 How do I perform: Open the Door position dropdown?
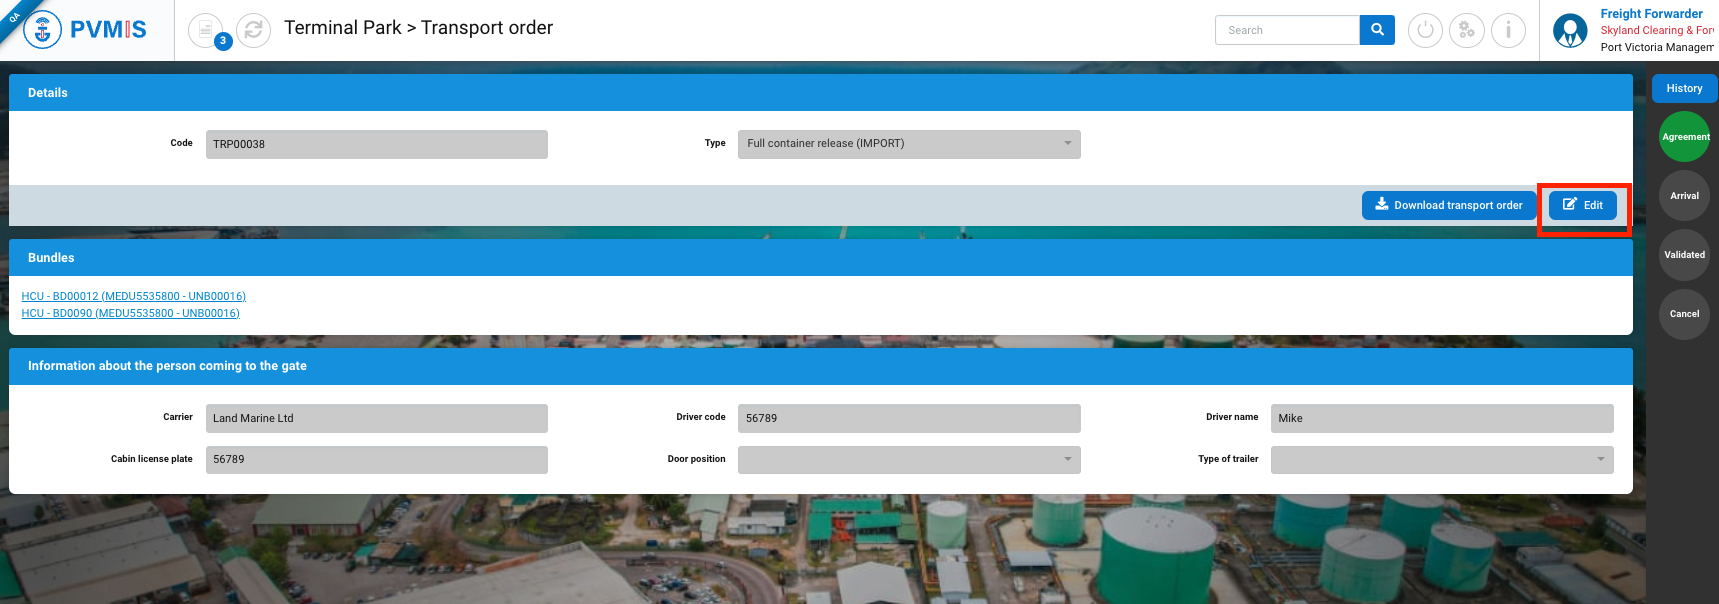point(909,460)
